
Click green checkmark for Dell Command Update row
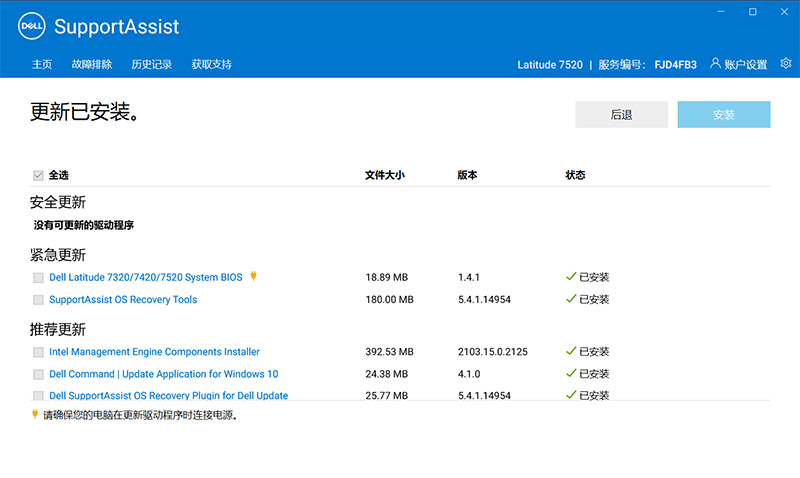click(x=571, y=373)
